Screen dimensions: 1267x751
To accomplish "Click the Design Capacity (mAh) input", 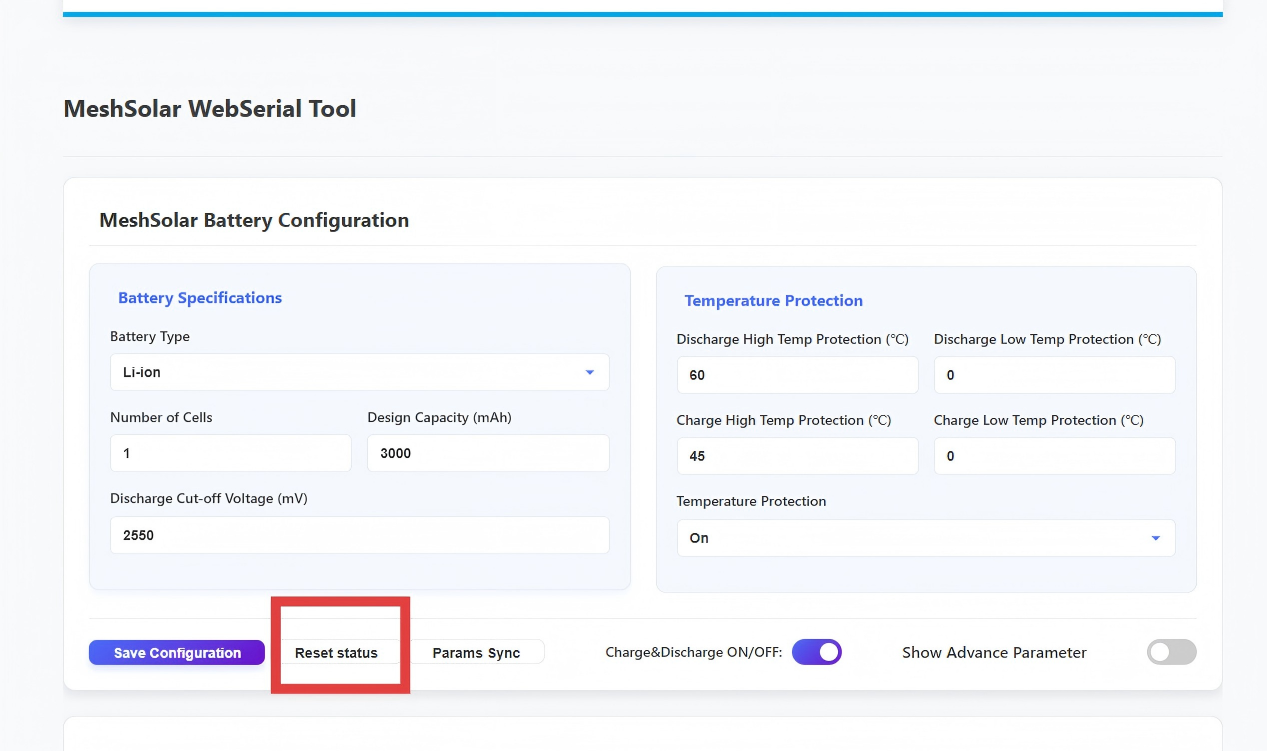I will (x=487, y=453).
